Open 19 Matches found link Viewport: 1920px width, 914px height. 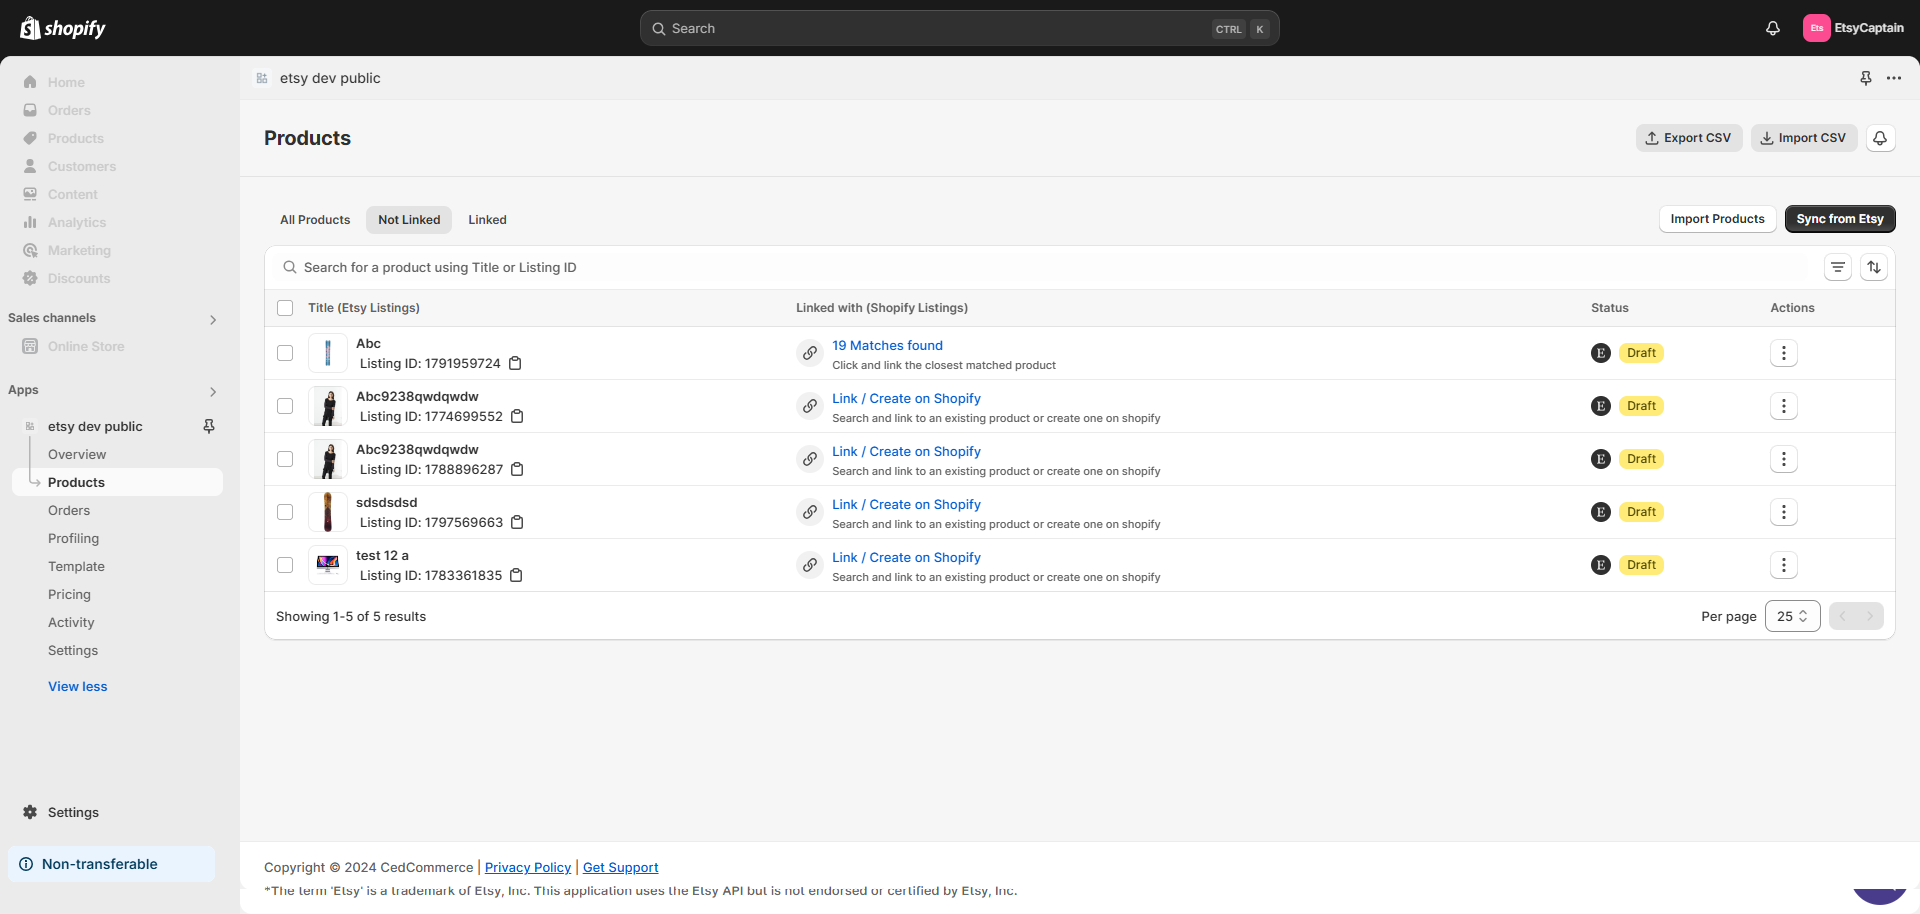point(887,345)
